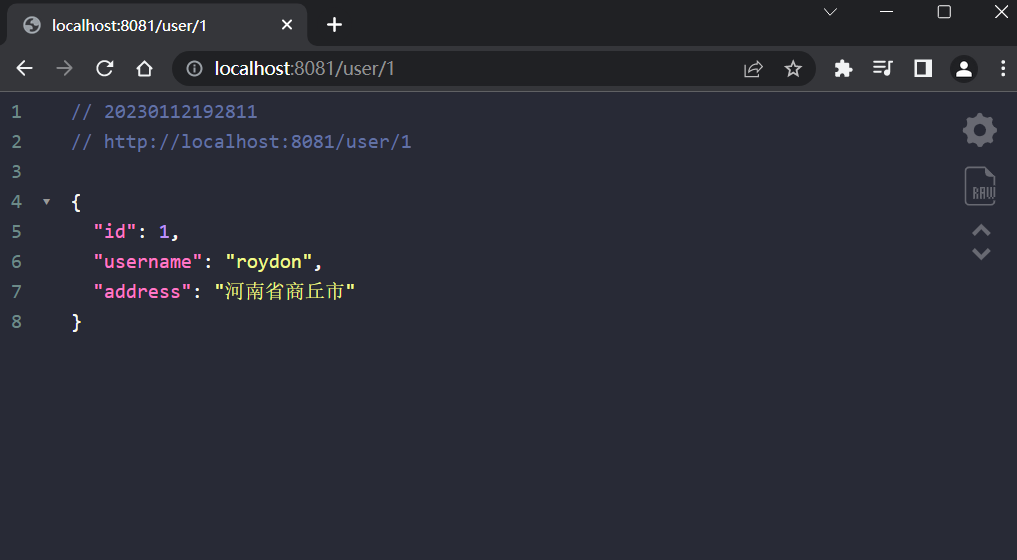Open the browser home page
The height and width of the screenshot is (560, 1017).
tap(144, 68)
